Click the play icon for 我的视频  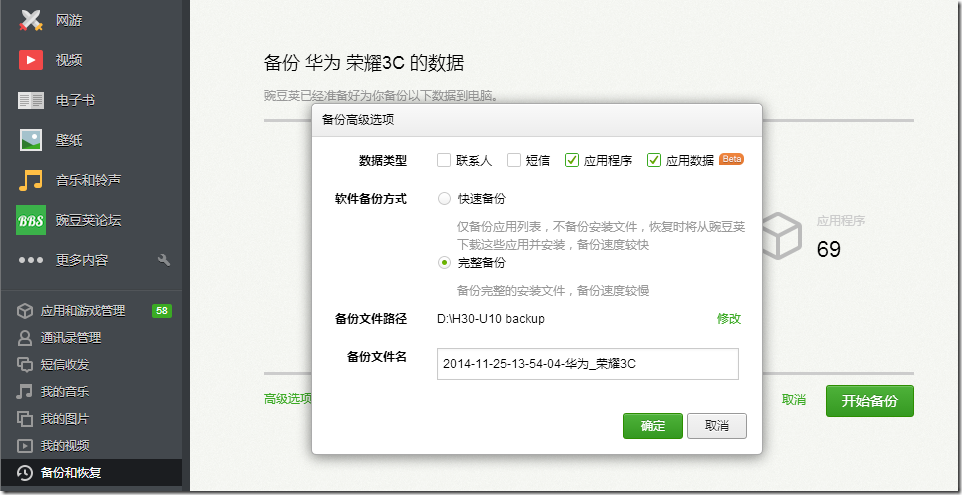tap(25, 445)
